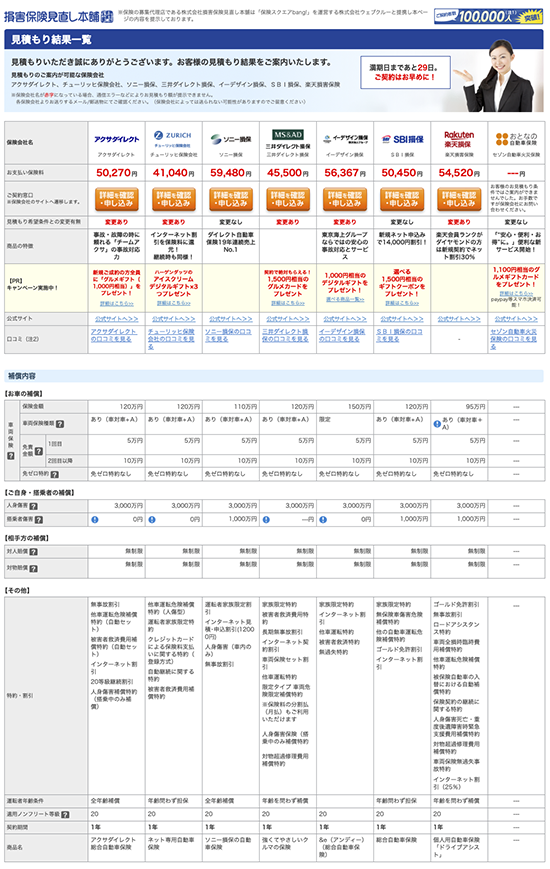The height and width of the screenshot is (869, 550).
Task: Open 三井ダイレクト損保の口コミを見る link
Action: (285, 335)
